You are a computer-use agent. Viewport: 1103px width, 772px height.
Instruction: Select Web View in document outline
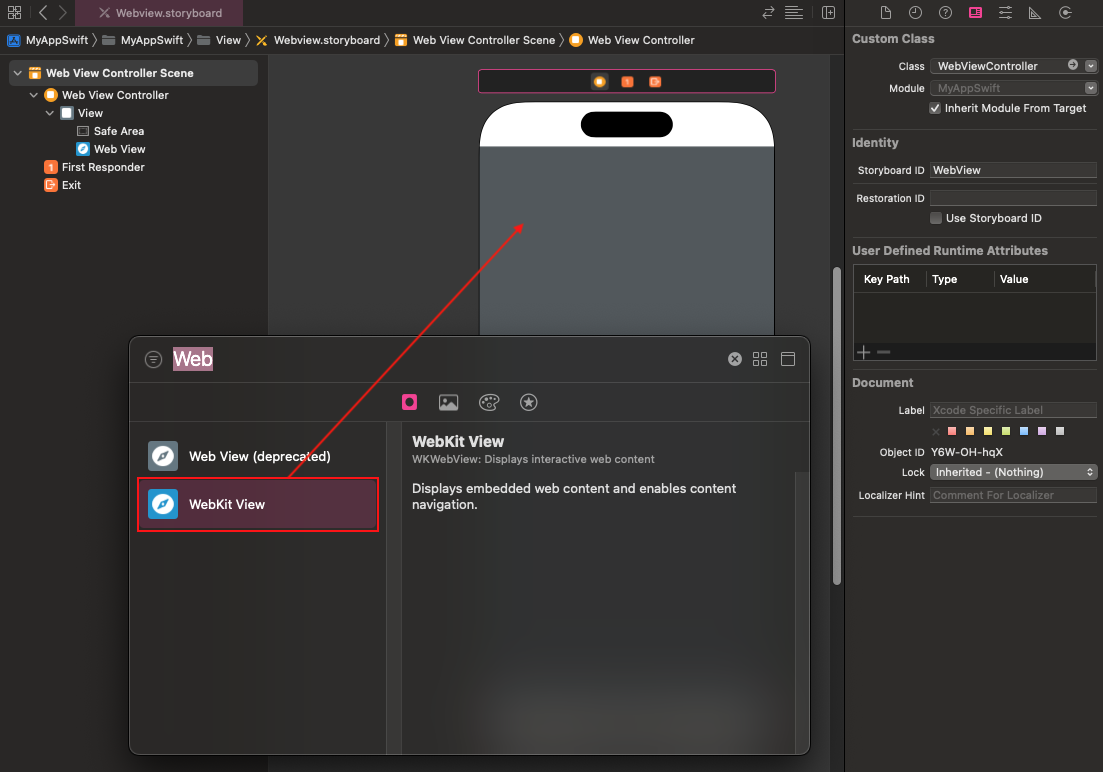[120, 149]
